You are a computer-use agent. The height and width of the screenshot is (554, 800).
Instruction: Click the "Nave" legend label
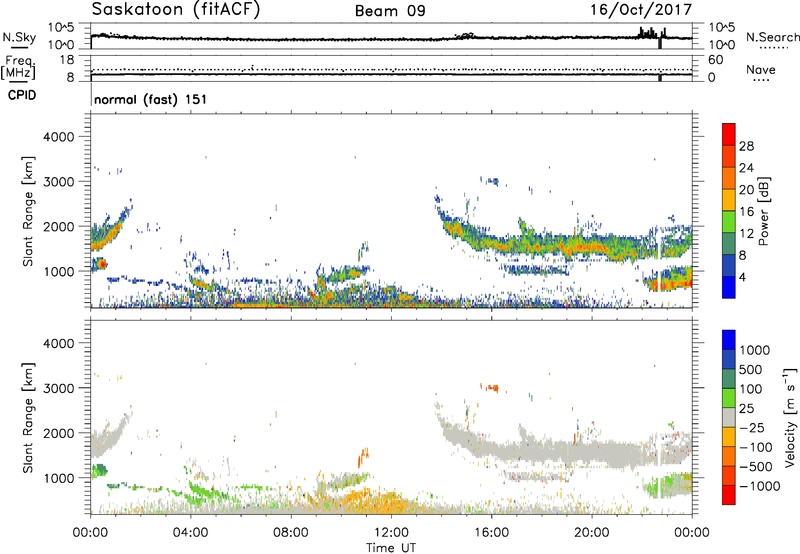click(761, 69)
